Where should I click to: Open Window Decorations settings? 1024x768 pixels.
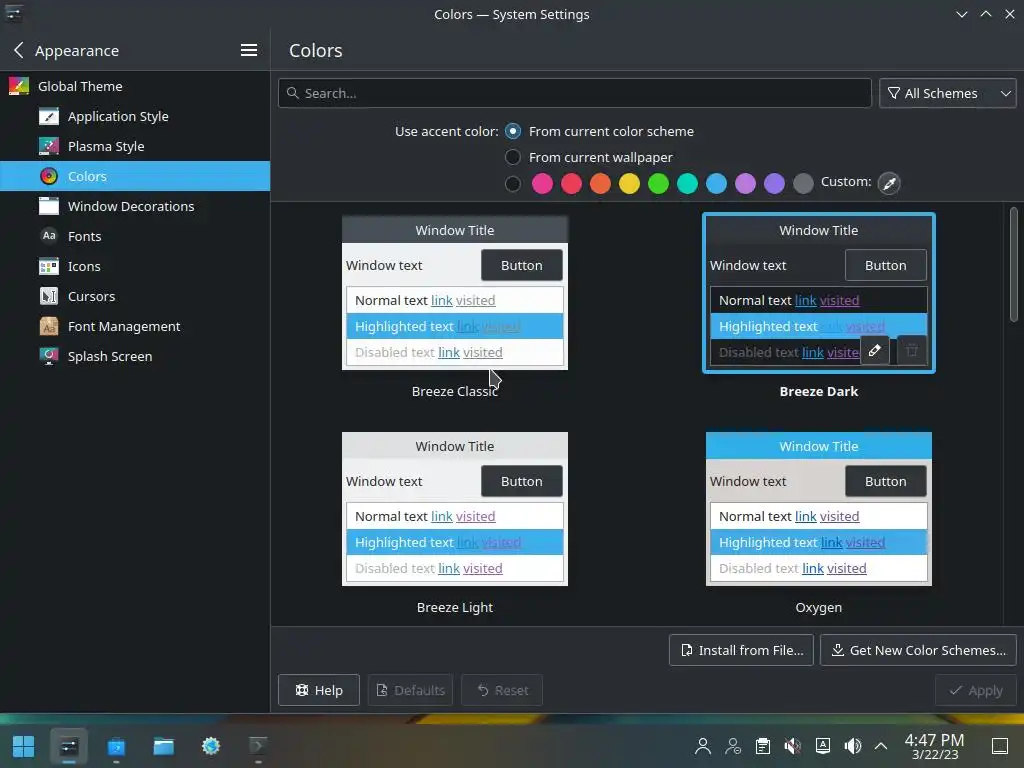point(135,206)
